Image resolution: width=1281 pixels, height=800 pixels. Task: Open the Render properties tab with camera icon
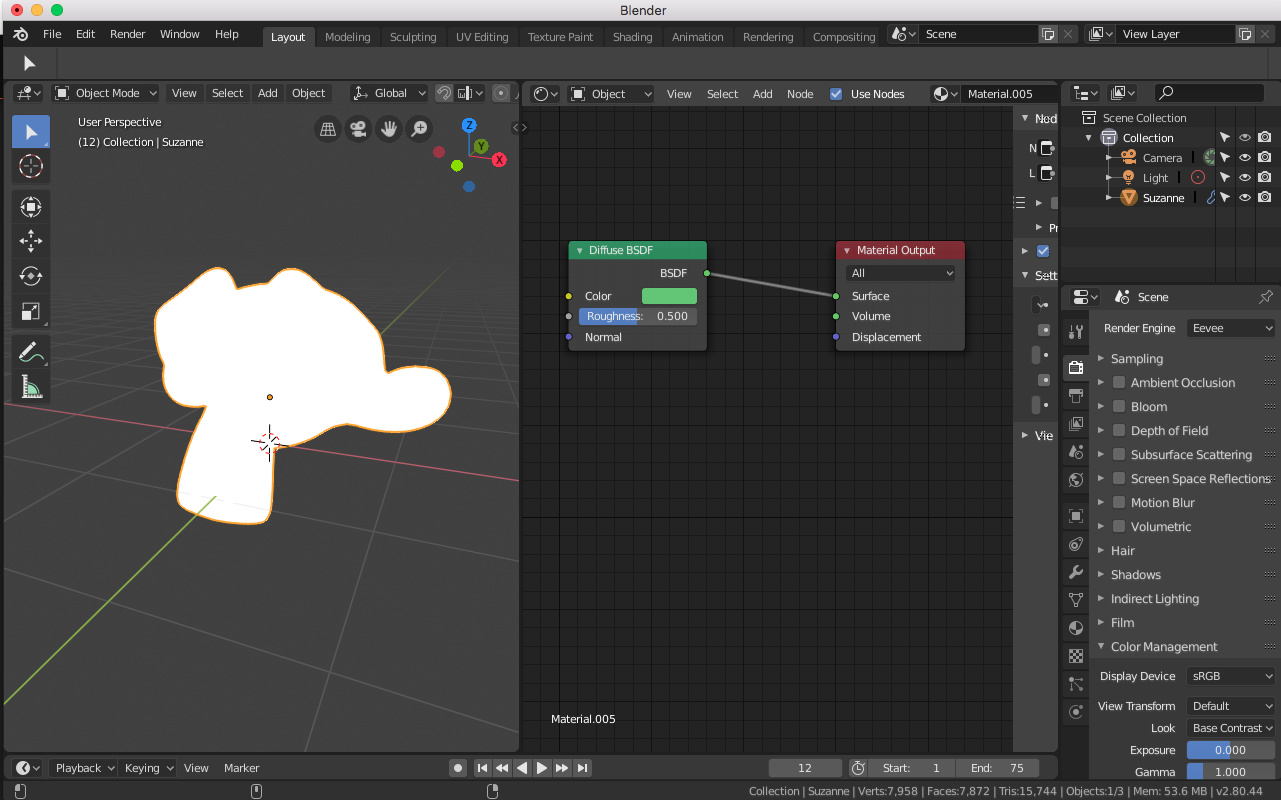1075,367
